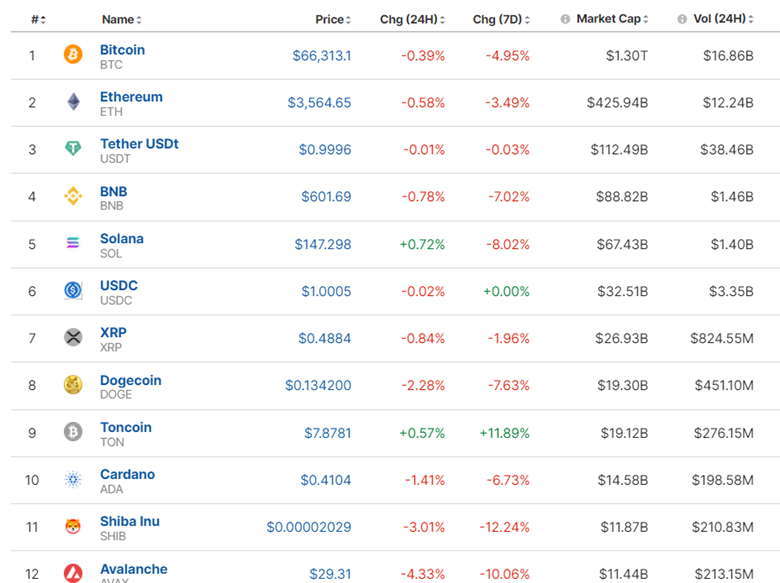The width and height of the screenshot is (780, 583).
Task: Click Shiba Inu price $0.00002029
Action: coord(309,527)
